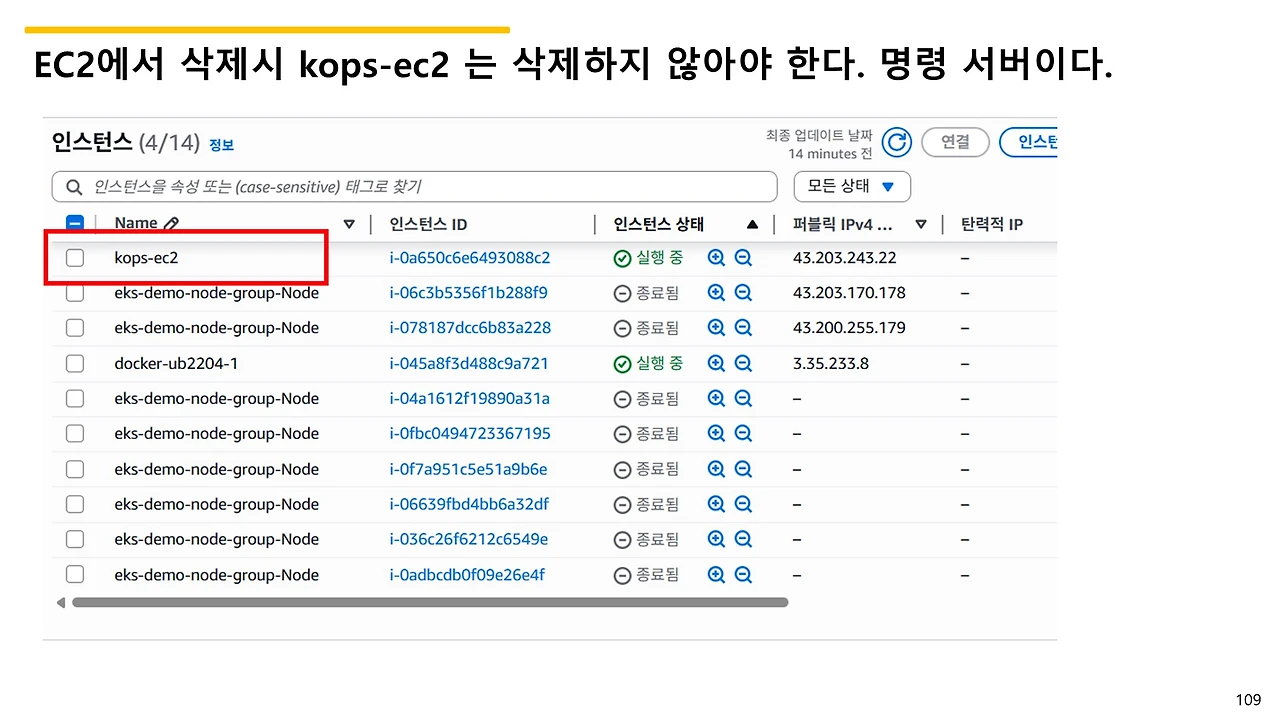Check the docker-ub2204-1 instance checkbox
This screenshot has height=720, width=1280.
[x=75, y=364]
